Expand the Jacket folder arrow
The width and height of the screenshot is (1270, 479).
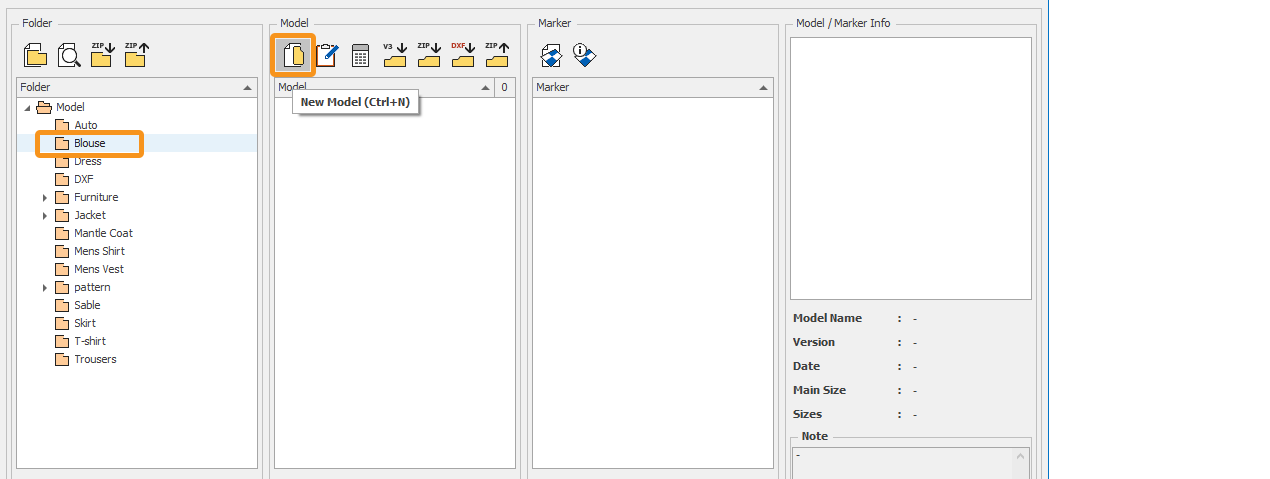point(45,216)
